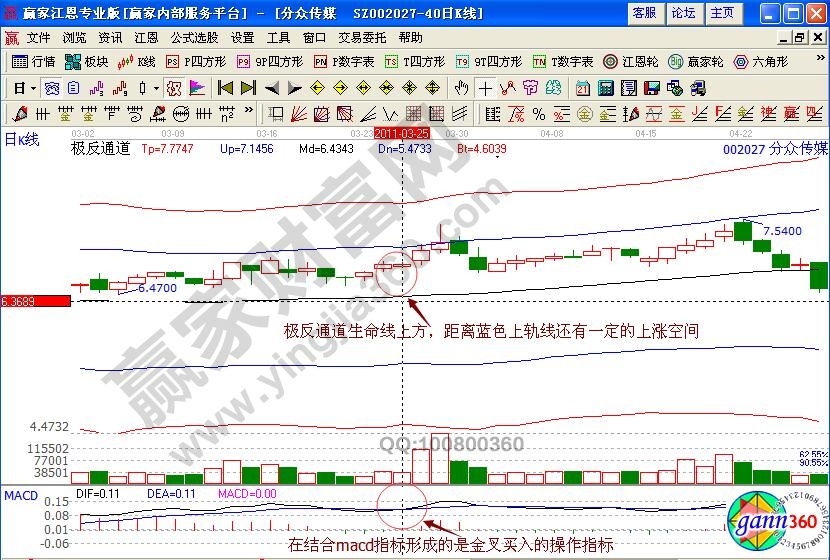Image resolution: width=830 pixels, height=560 pixels.
Task: Open the 六角形 hexagon tool
Action: click(x=761, y=62)
